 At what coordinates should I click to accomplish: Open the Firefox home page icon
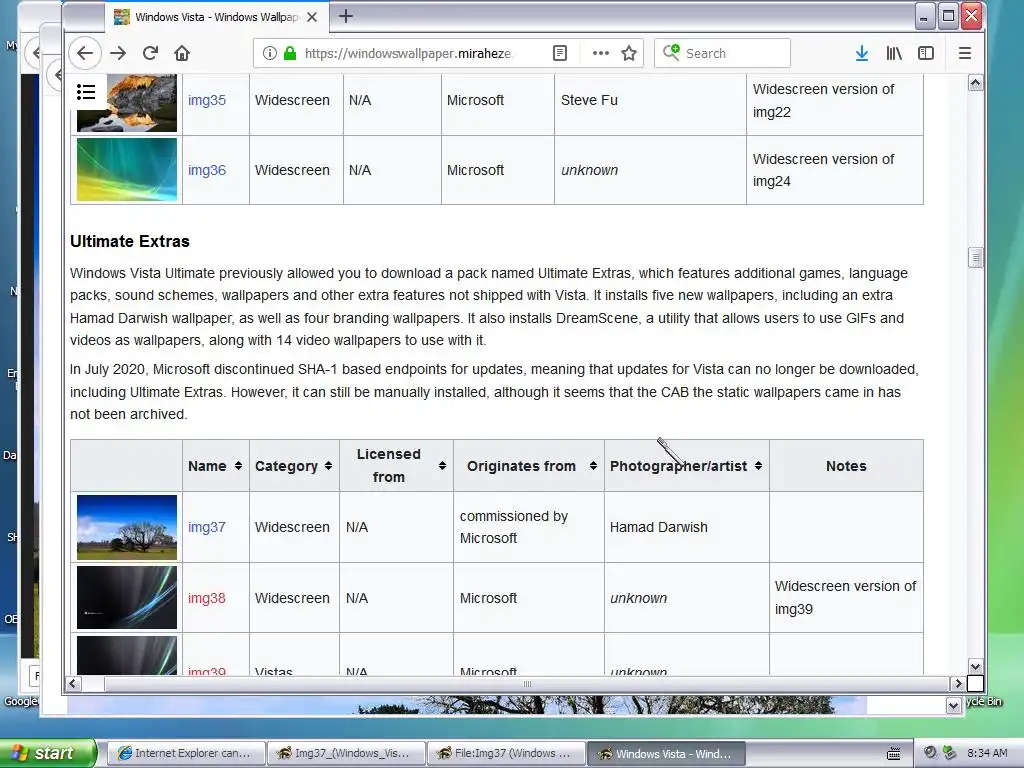point(182,54)
